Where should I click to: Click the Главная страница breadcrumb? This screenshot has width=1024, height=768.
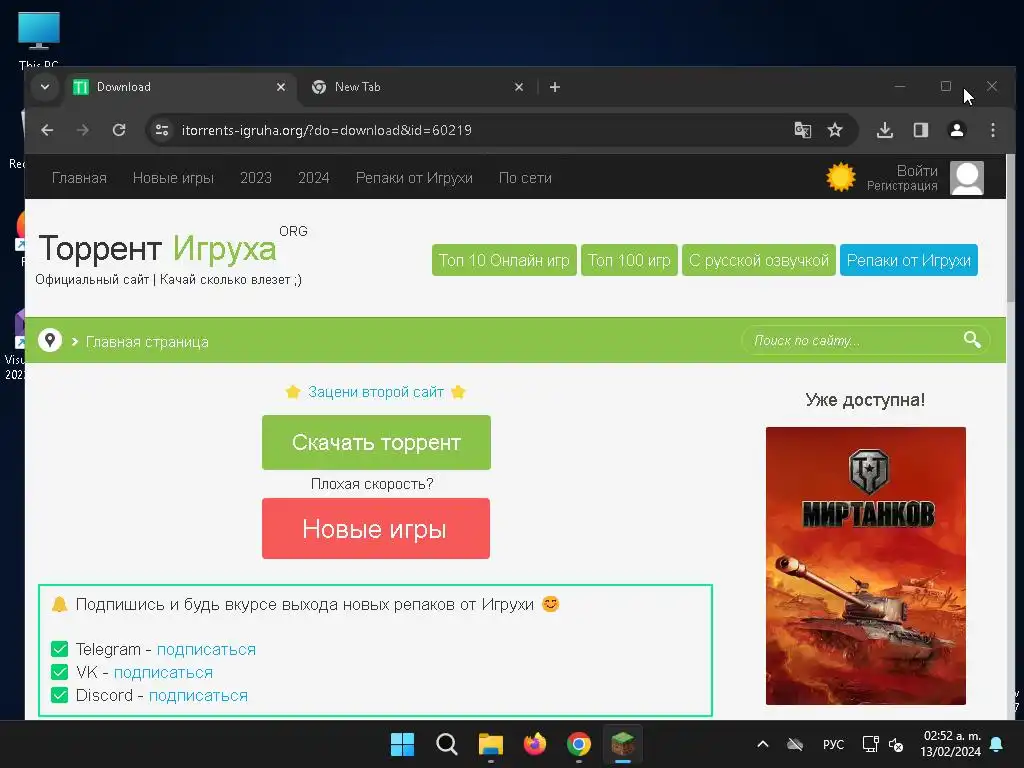(x=147, y=342)
